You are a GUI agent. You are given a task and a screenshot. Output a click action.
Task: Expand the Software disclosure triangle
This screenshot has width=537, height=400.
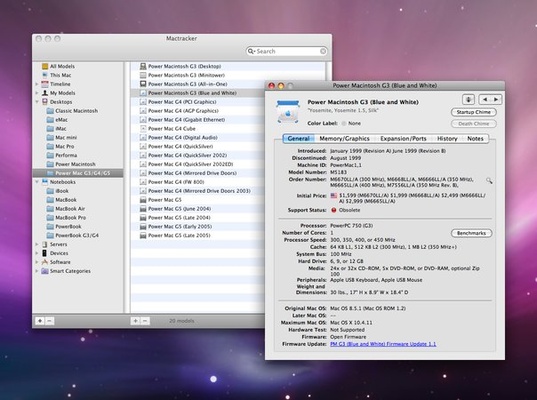tap(37, 262)
